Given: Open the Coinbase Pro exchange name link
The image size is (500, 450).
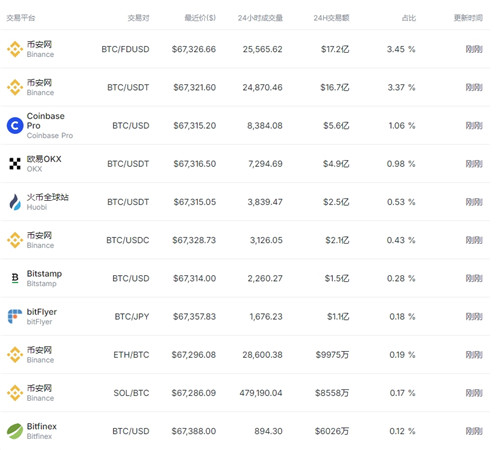Looking at the screenshot, I should point(46,121).
